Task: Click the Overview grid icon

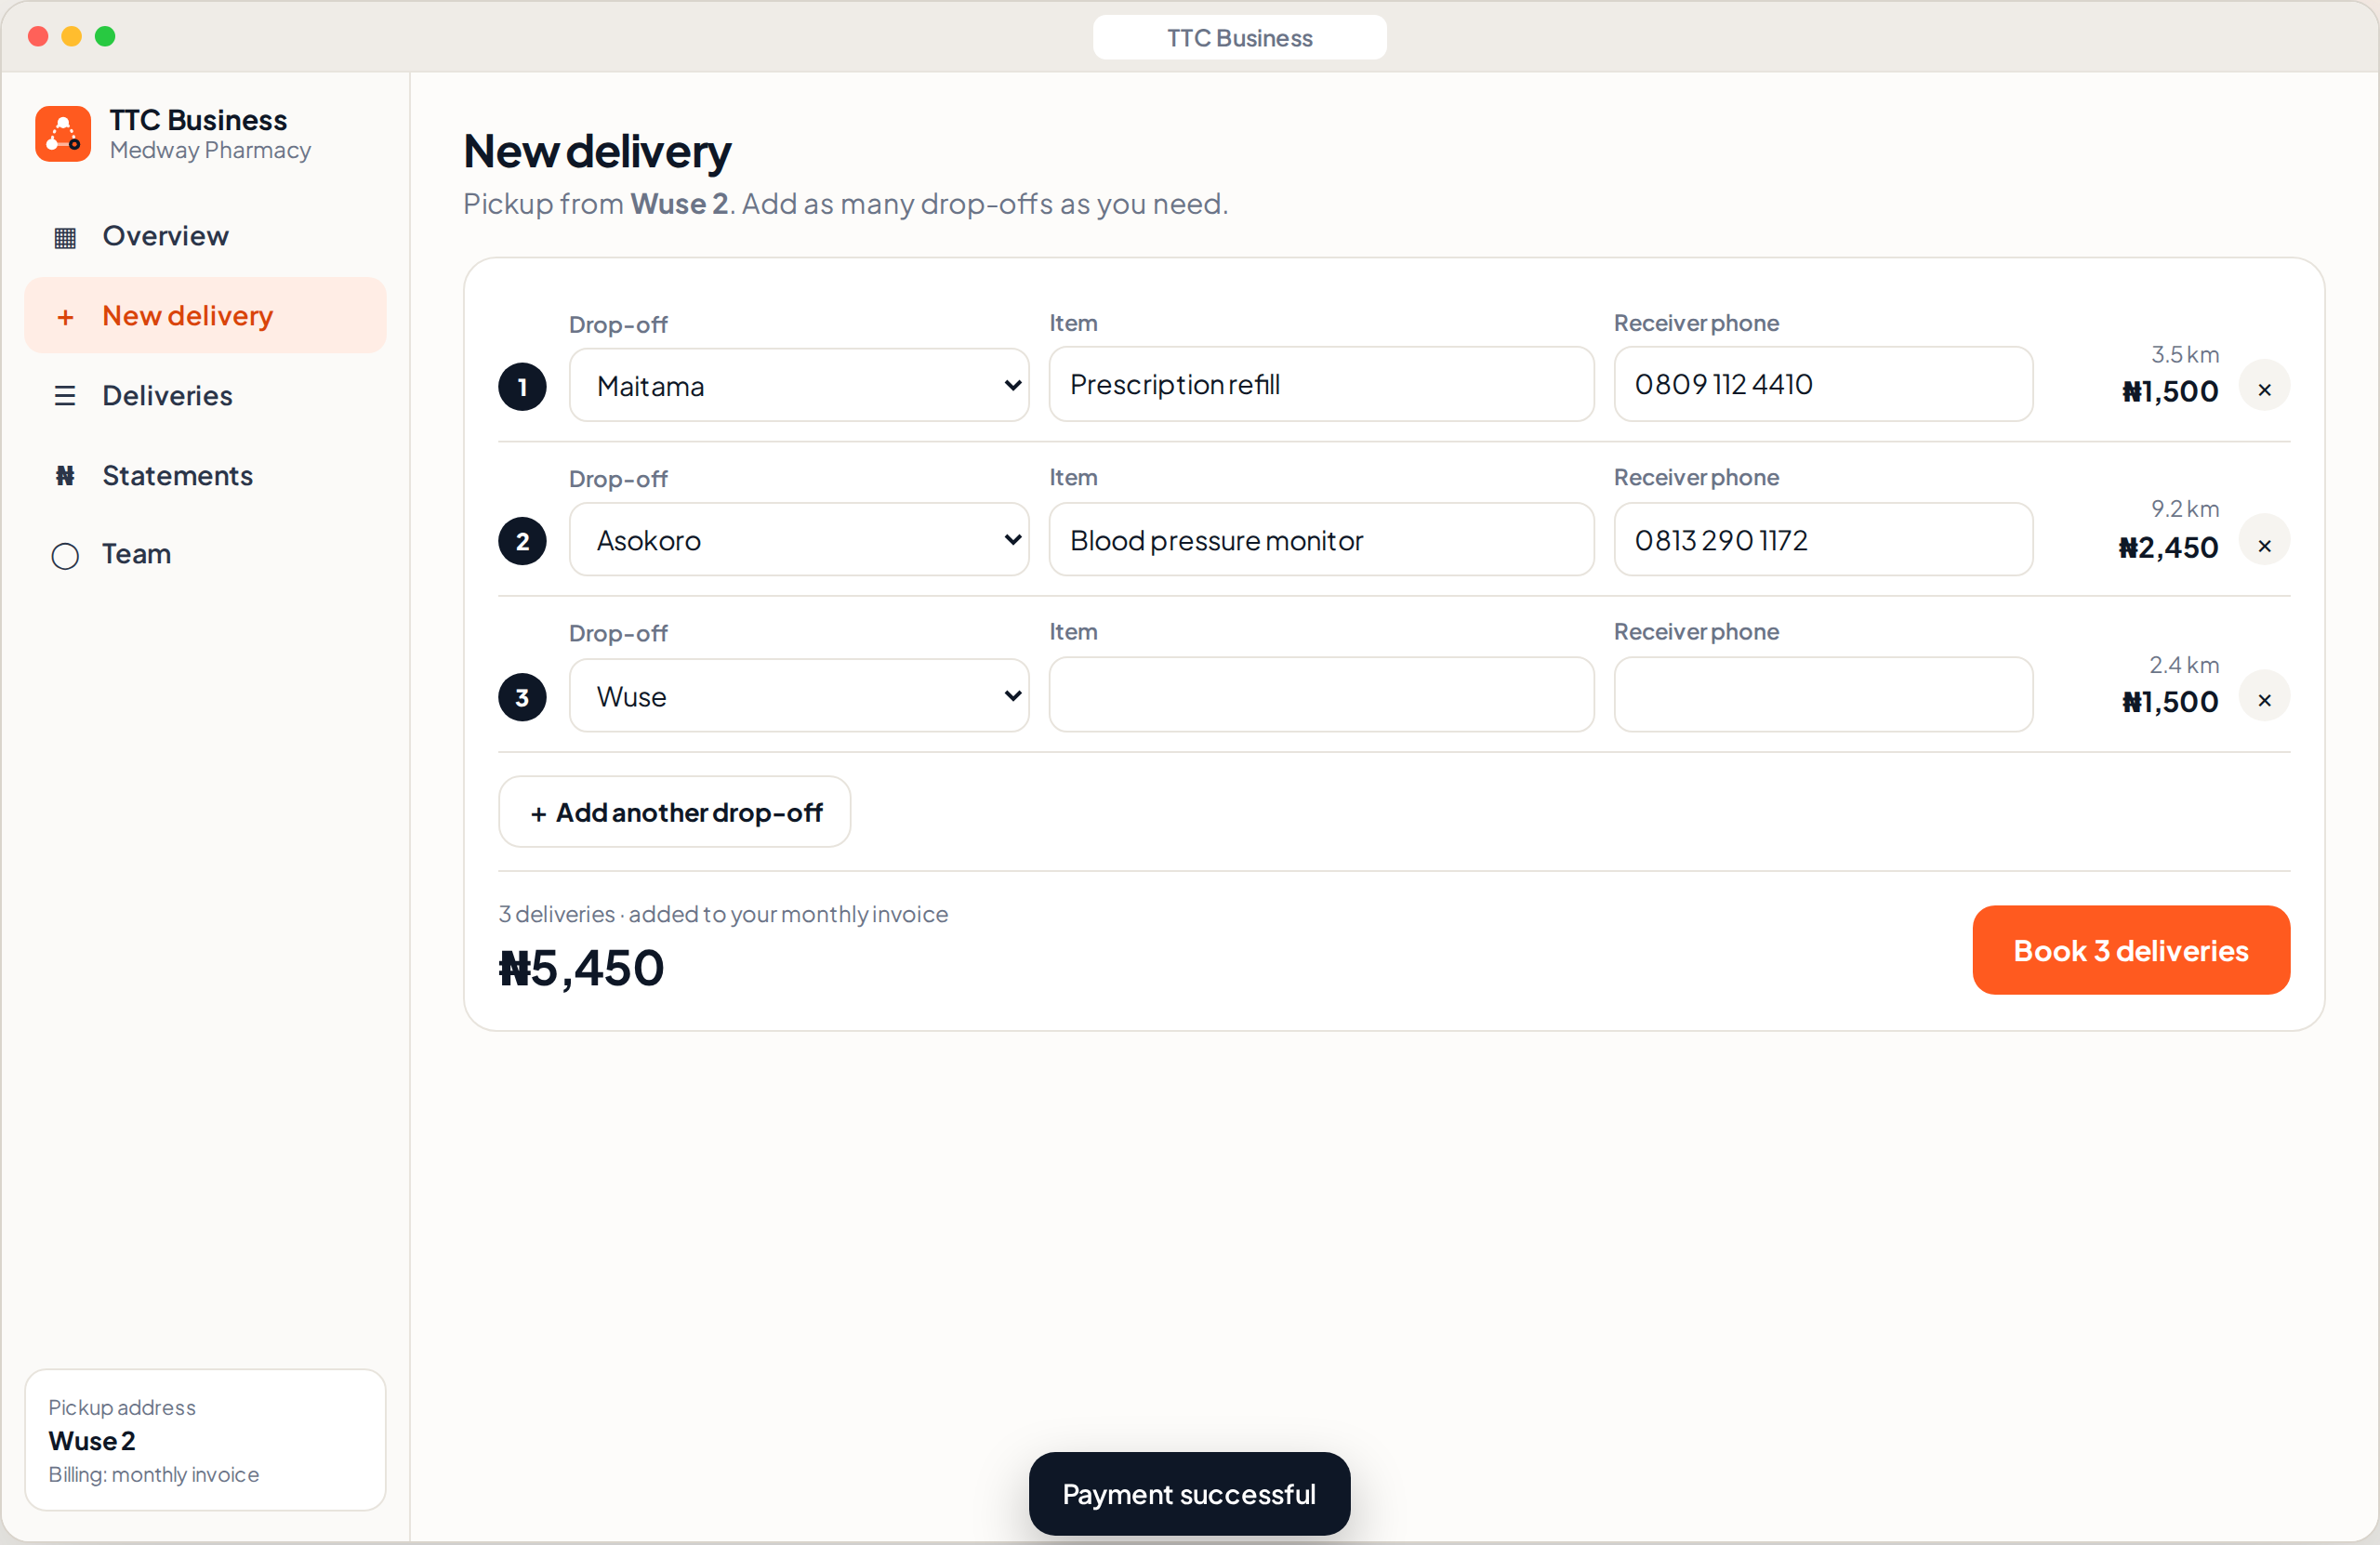Action: tap(65, 237)
